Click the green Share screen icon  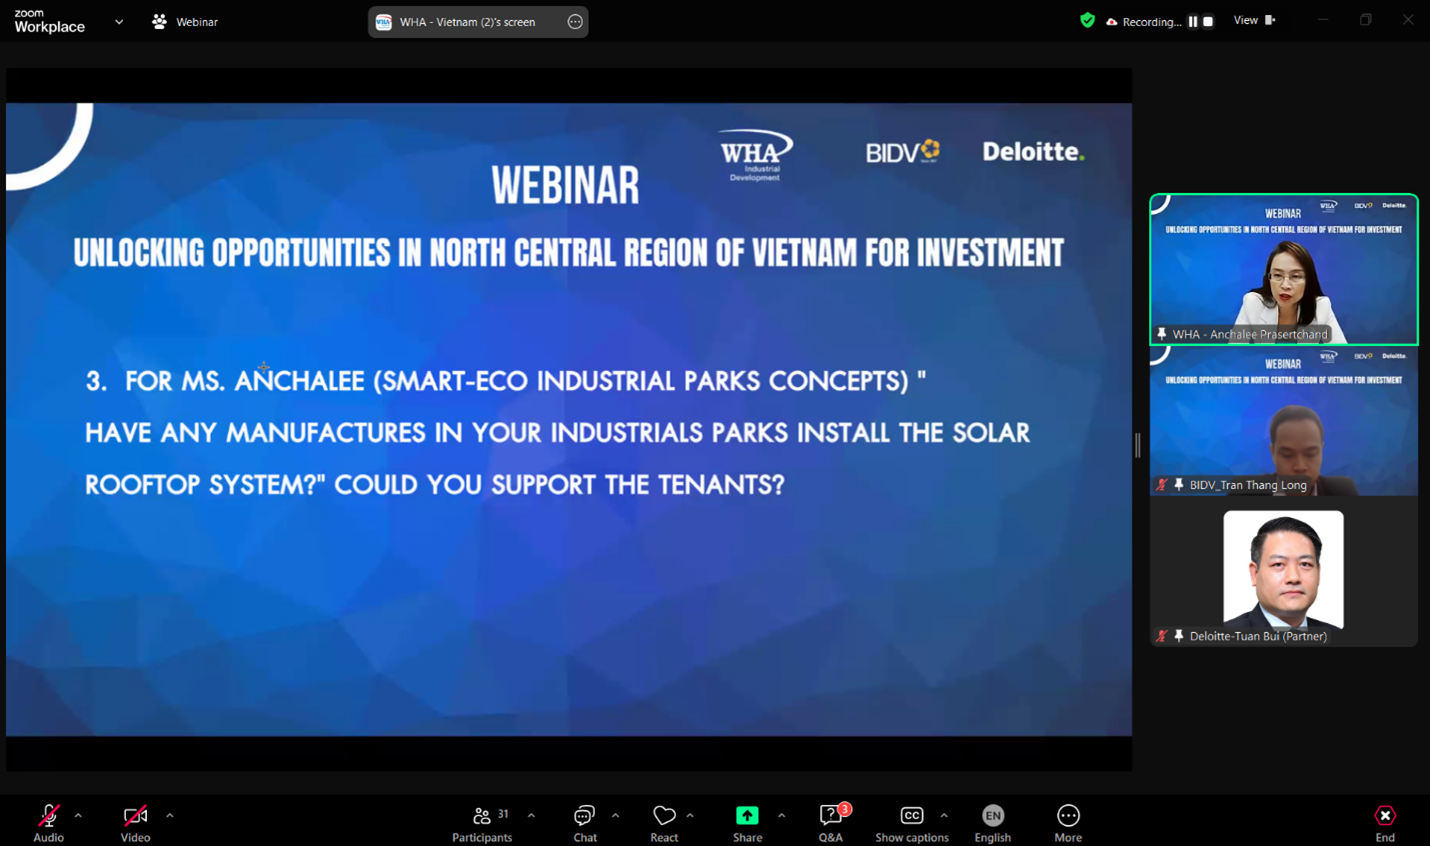coord(747,816)
